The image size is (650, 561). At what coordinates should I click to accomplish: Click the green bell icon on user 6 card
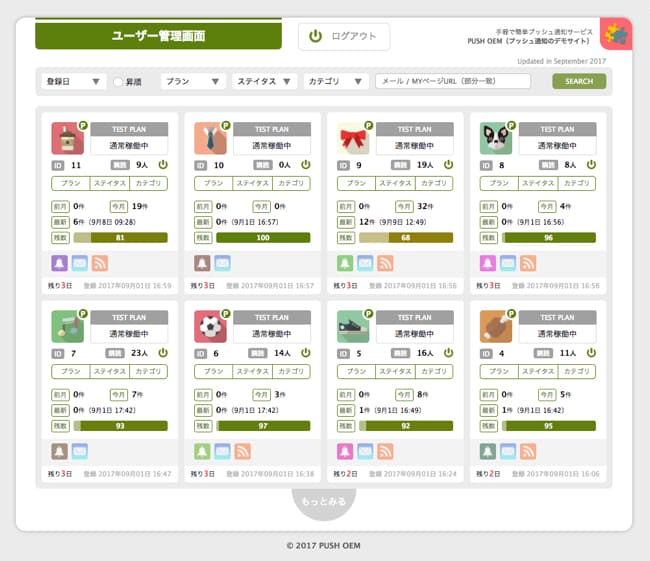pyautogui.click(x=202, y=451)
